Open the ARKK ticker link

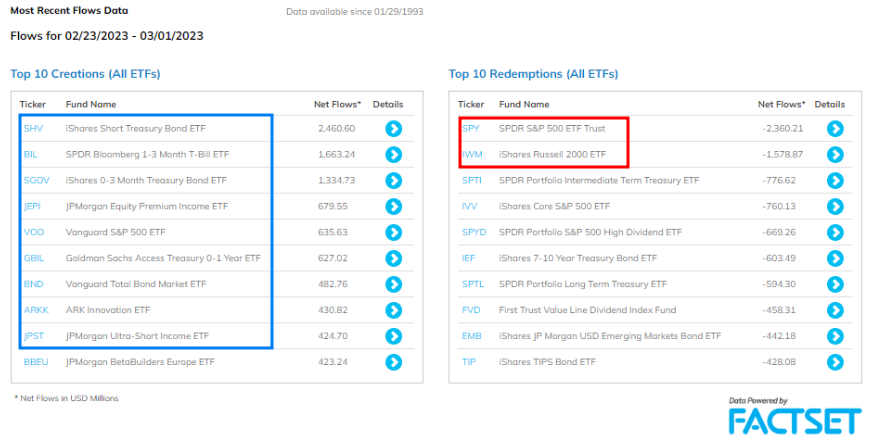coord(36,310)
